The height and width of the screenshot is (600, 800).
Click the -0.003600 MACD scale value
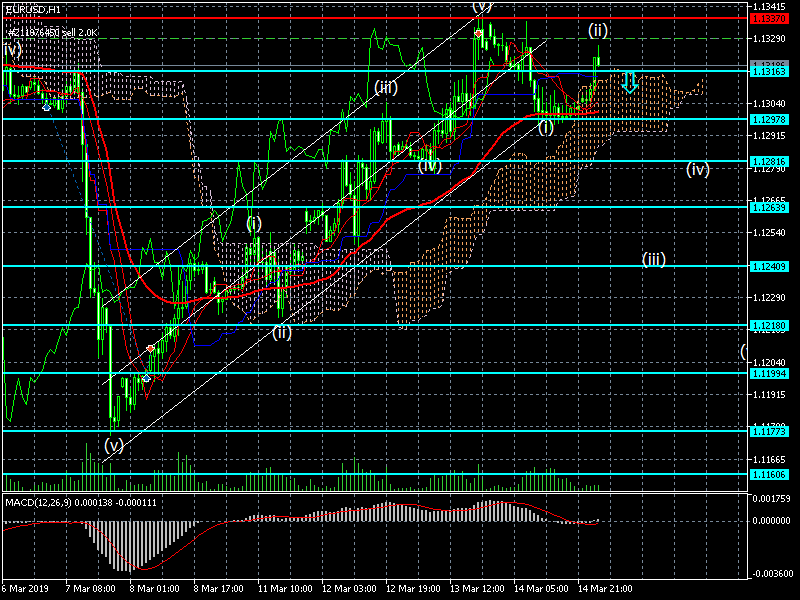[771, 574]
